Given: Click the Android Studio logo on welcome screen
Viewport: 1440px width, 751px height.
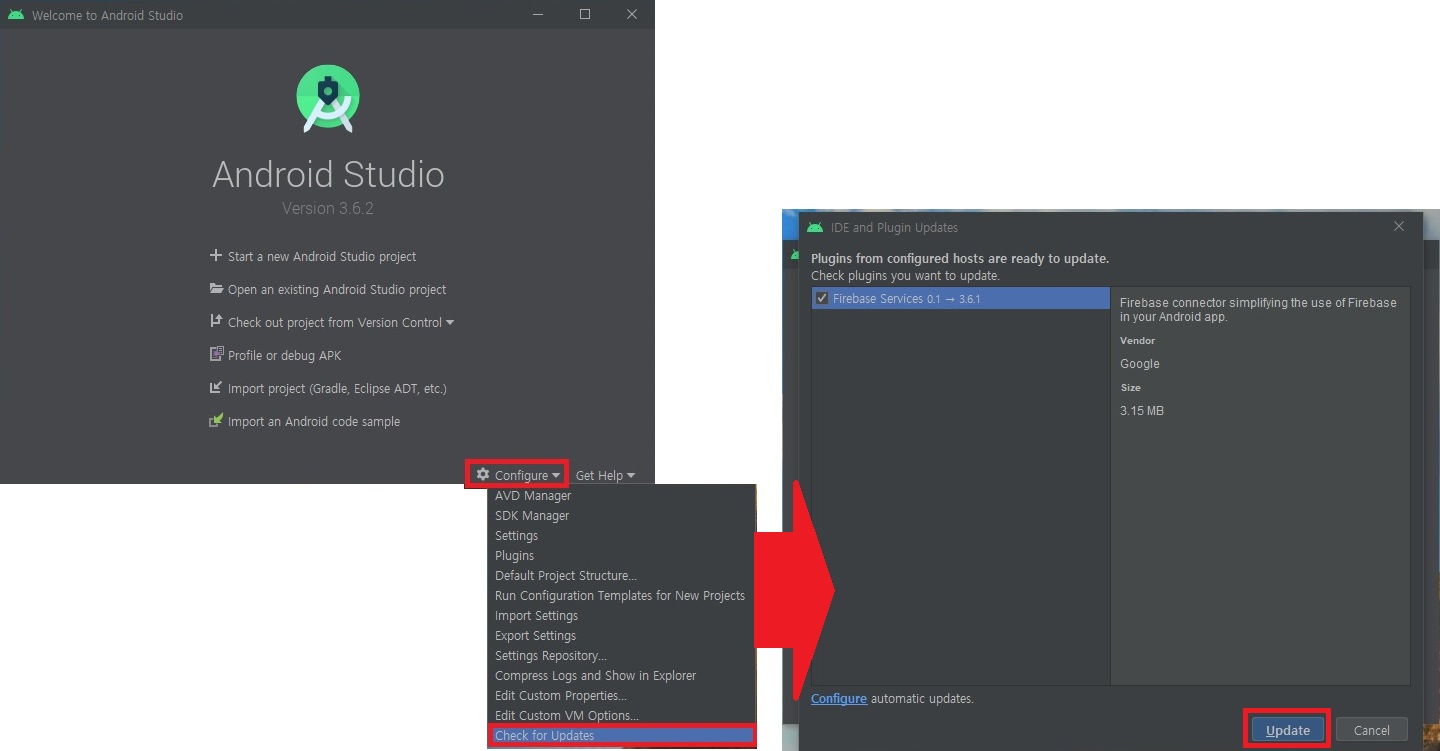Looking at the screenshot, I should 328,98.
